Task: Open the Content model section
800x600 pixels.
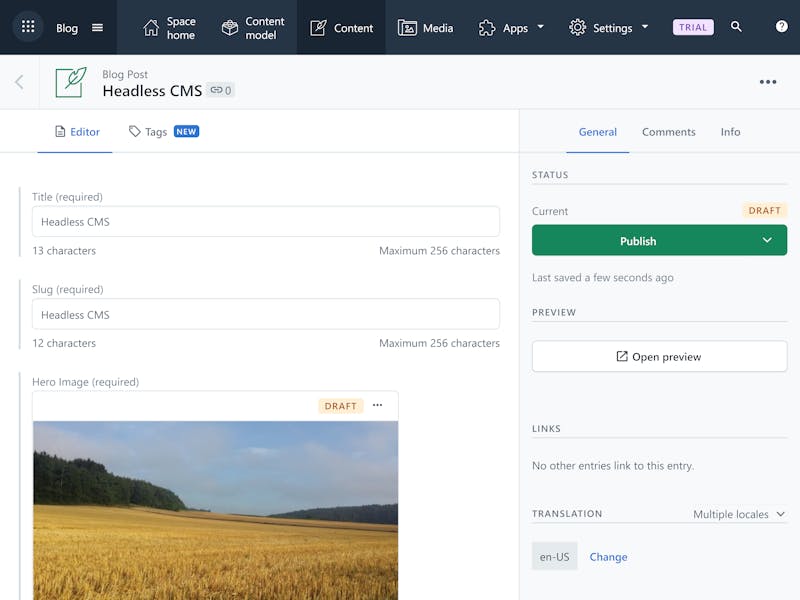Action: click(253, 28)
